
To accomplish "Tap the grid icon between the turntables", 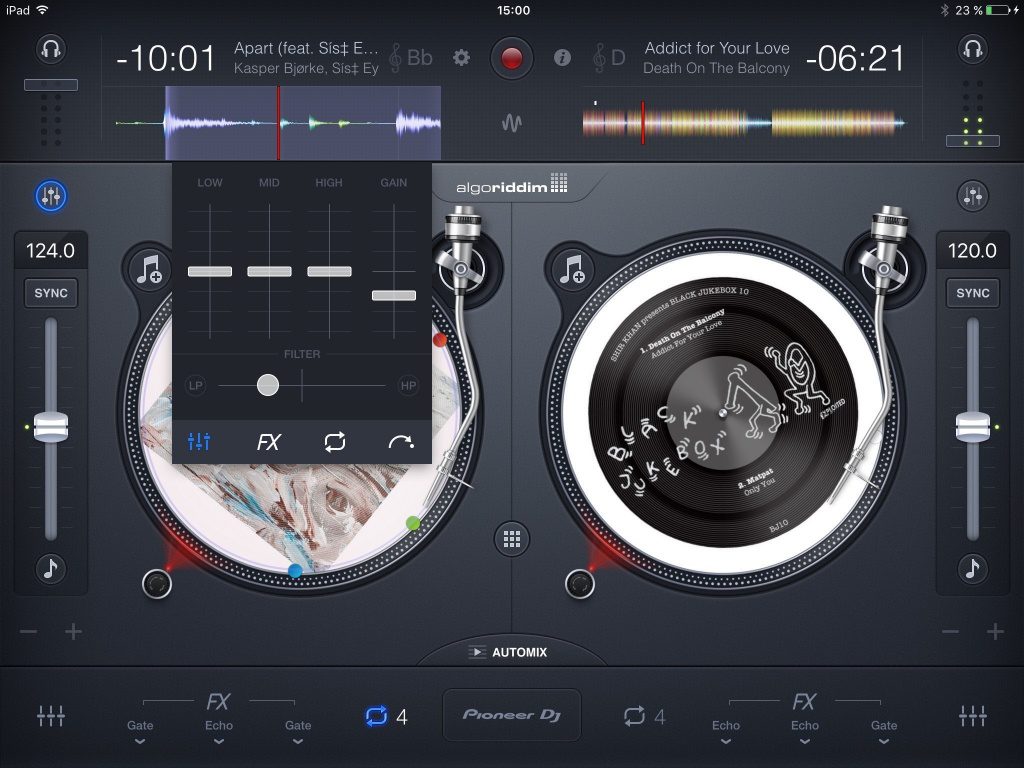I will click(511, 538).
